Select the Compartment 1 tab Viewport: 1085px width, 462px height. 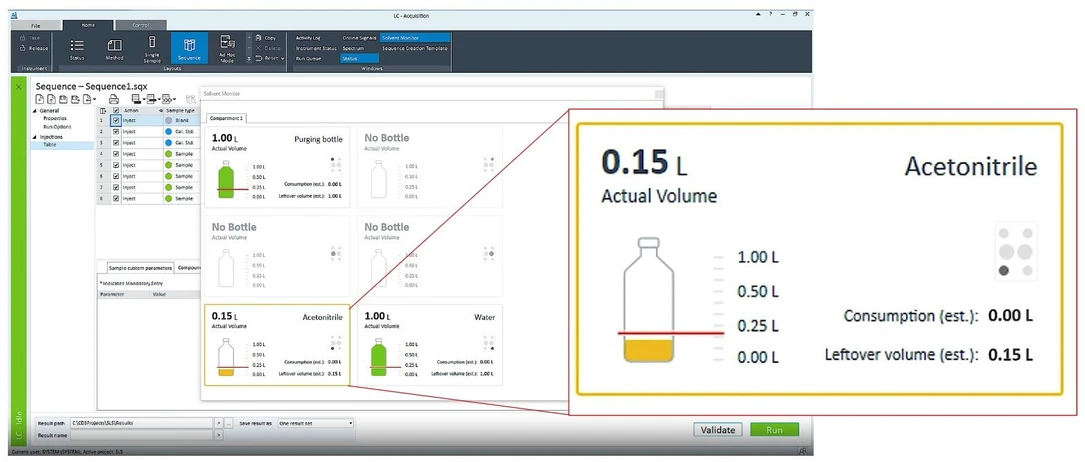[226, 118]
